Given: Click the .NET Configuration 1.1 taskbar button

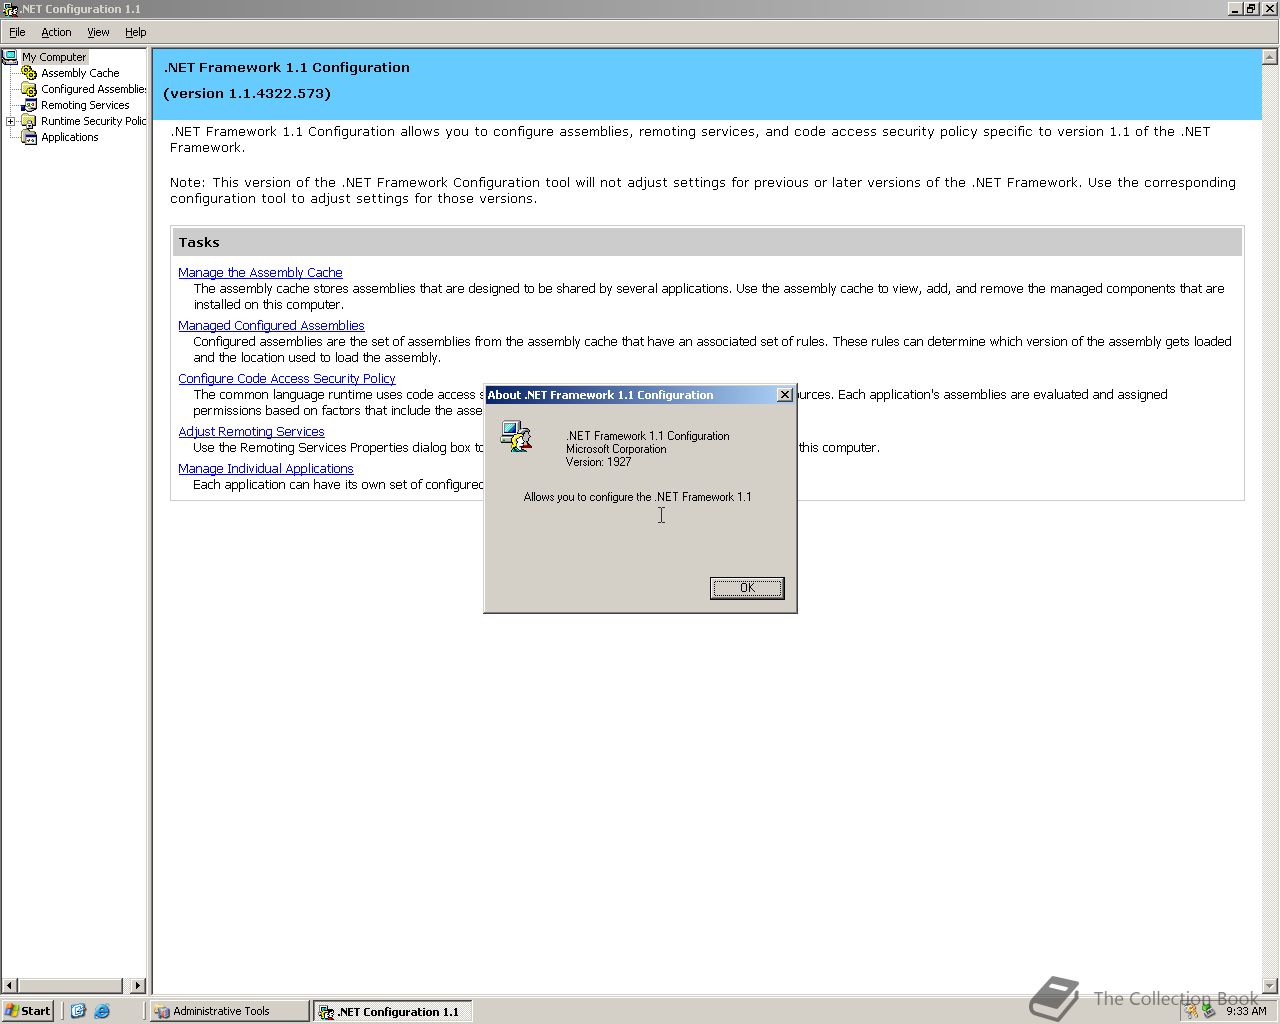Looking at the screenshot, I should click(x=392, y=1011).
